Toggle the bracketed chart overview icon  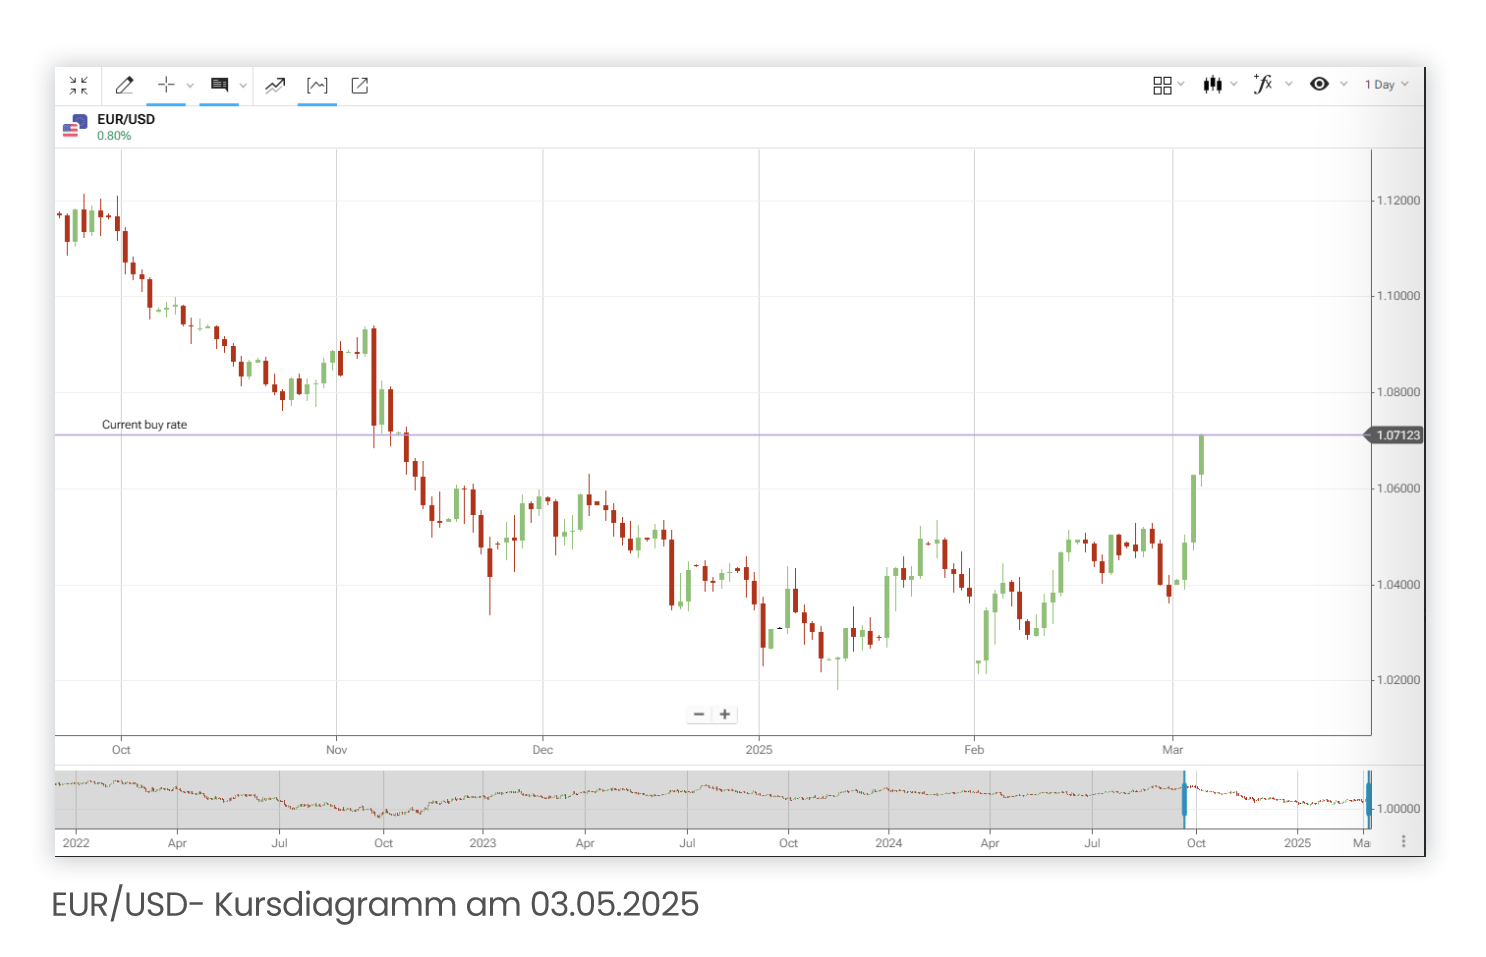(x=317, y=86)
